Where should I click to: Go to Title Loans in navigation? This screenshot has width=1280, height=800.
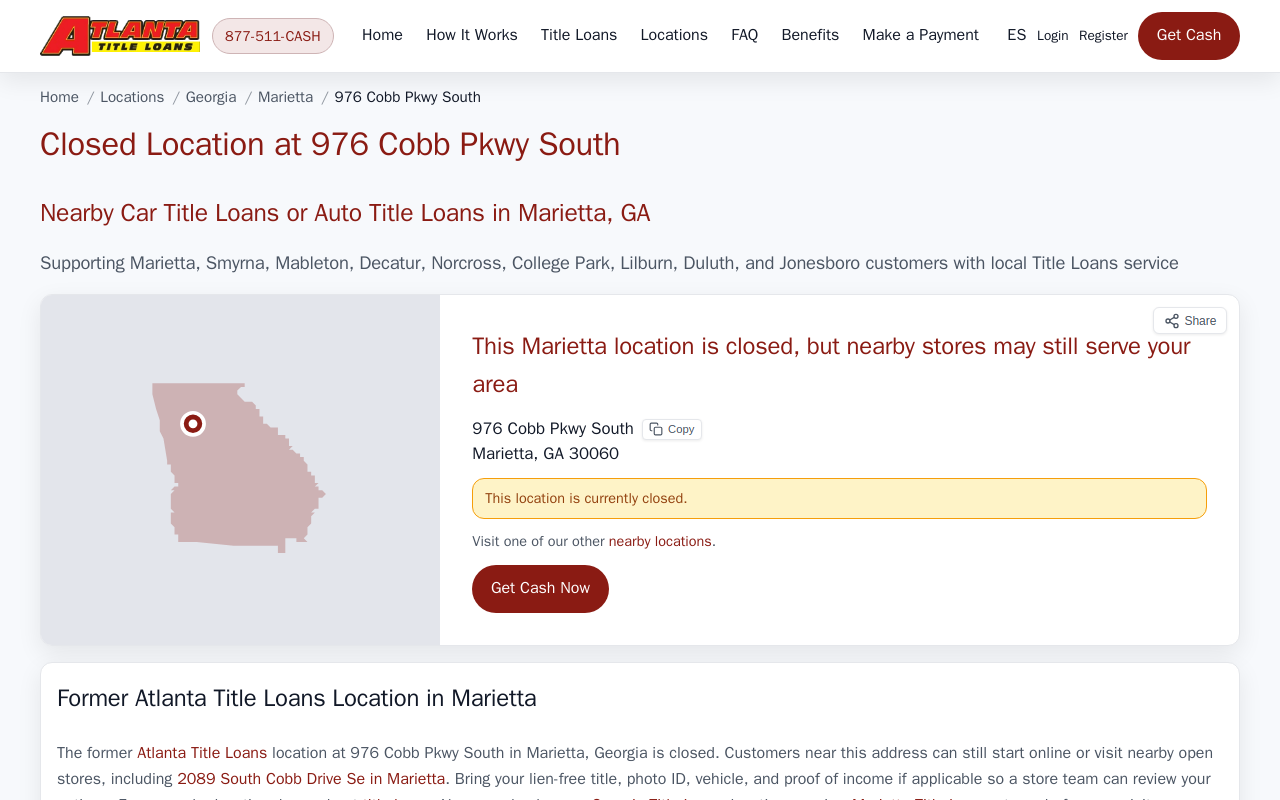[x=579, y=35]
